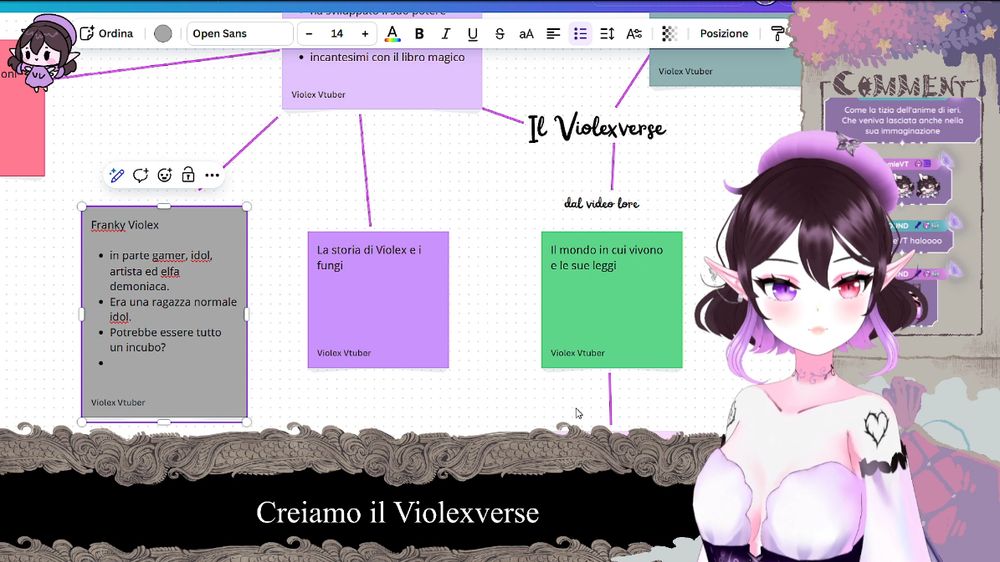The image size is (1000, 562).
Task: Open the three-dot more options menu
Action: point(212,175)
